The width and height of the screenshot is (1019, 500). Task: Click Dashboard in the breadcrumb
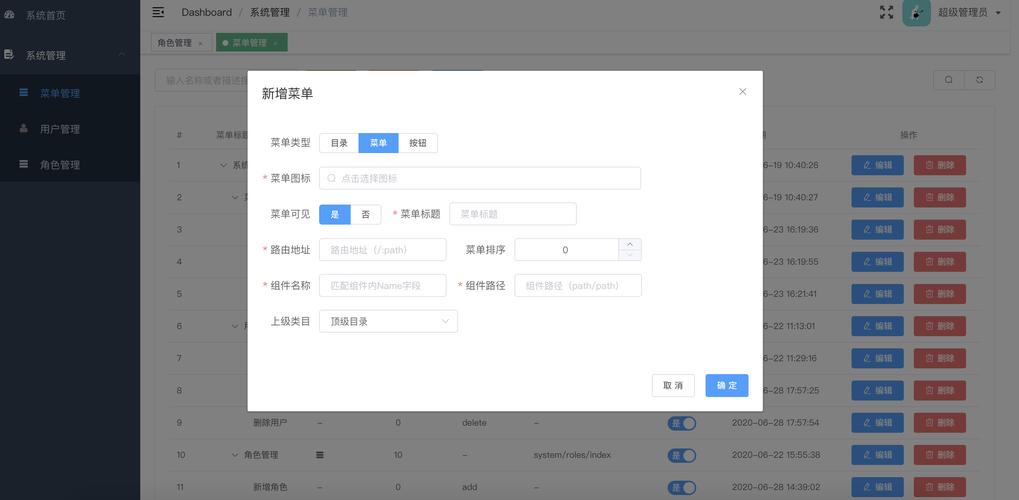207,12
